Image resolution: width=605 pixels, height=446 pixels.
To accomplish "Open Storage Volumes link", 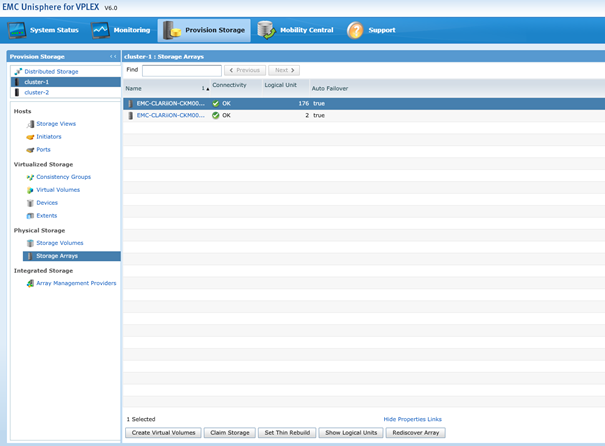I will tap(60, 243).
